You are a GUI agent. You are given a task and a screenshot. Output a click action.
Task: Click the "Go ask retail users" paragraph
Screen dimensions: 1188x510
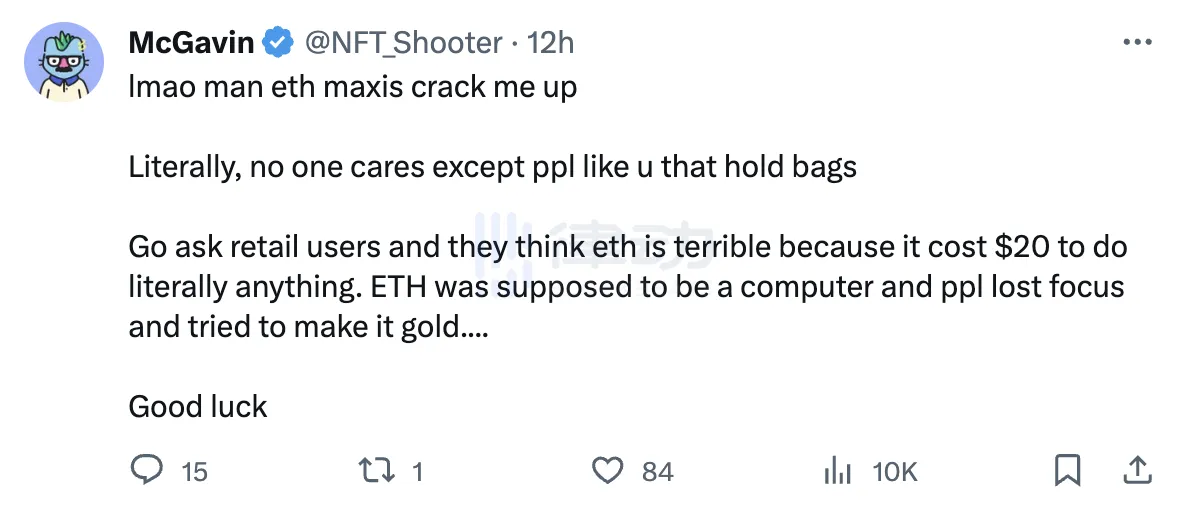[626, 287]
